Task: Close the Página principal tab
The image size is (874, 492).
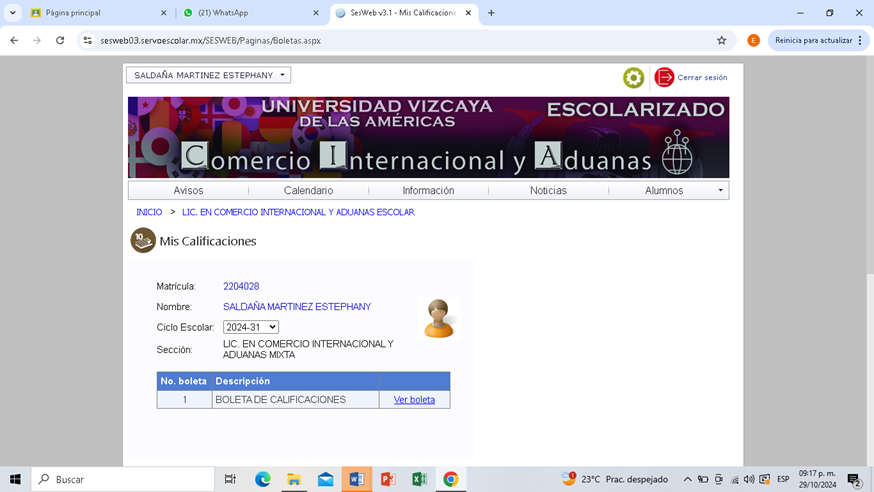Action: coord(163,13)
